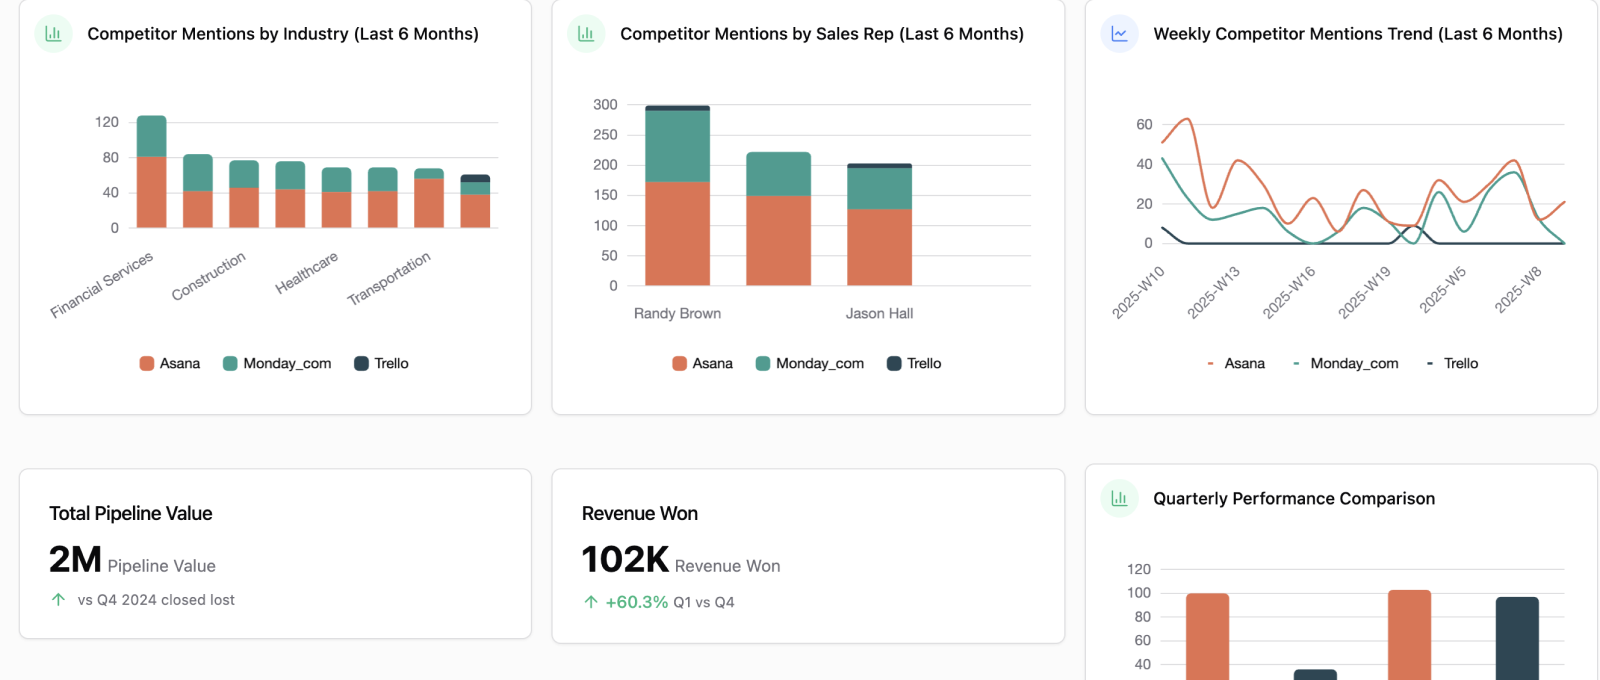Screen dimensions: 1600x680
Task: Click the +60.3% change value
Action: click(x=637, y=602)
